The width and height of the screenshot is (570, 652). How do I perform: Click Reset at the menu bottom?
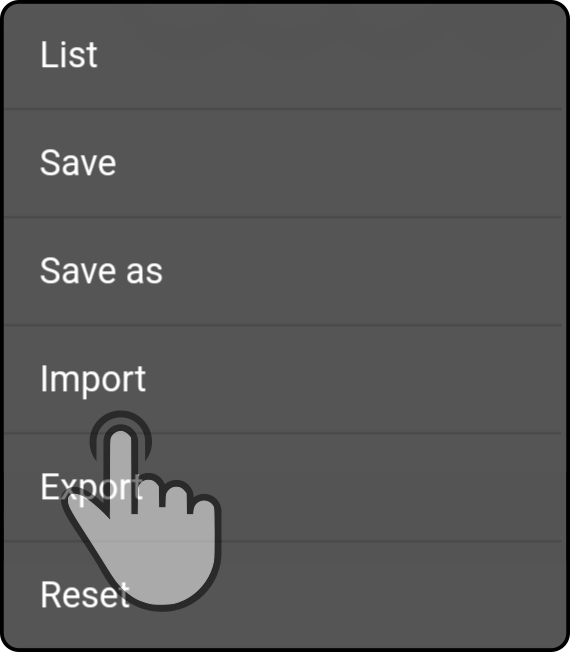tap(283, 595)
